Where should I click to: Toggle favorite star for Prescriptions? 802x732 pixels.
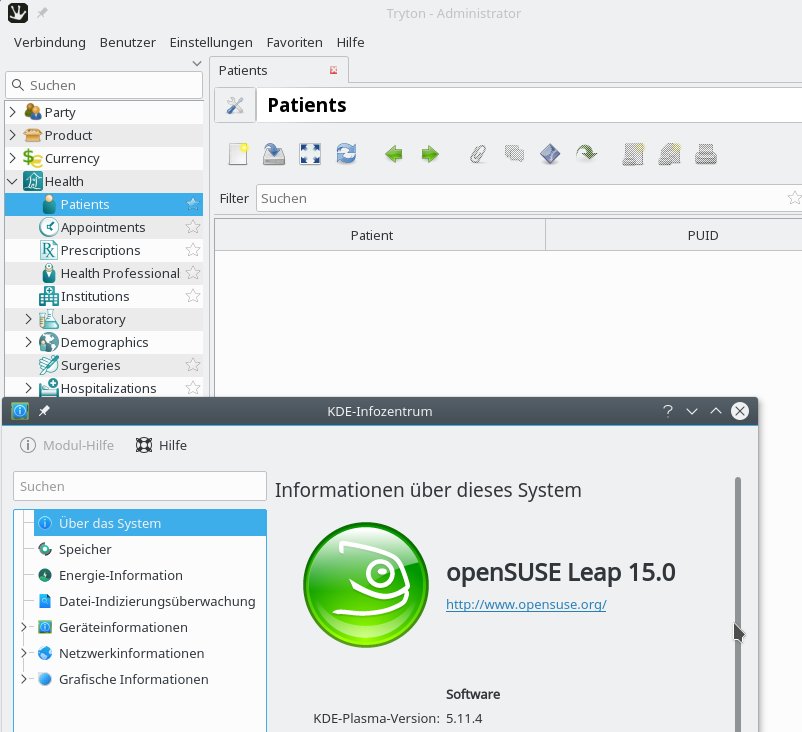pyautogui.click(x=192, y=250)
